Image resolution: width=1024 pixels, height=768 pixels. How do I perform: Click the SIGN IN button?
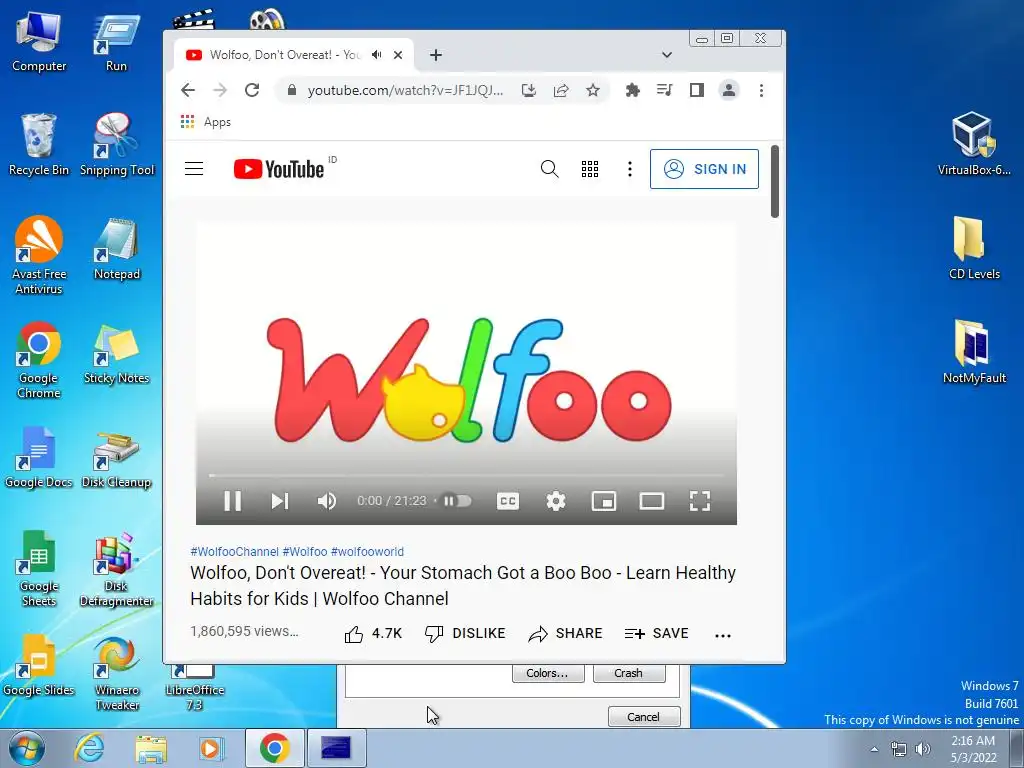[x=704, y=169]
